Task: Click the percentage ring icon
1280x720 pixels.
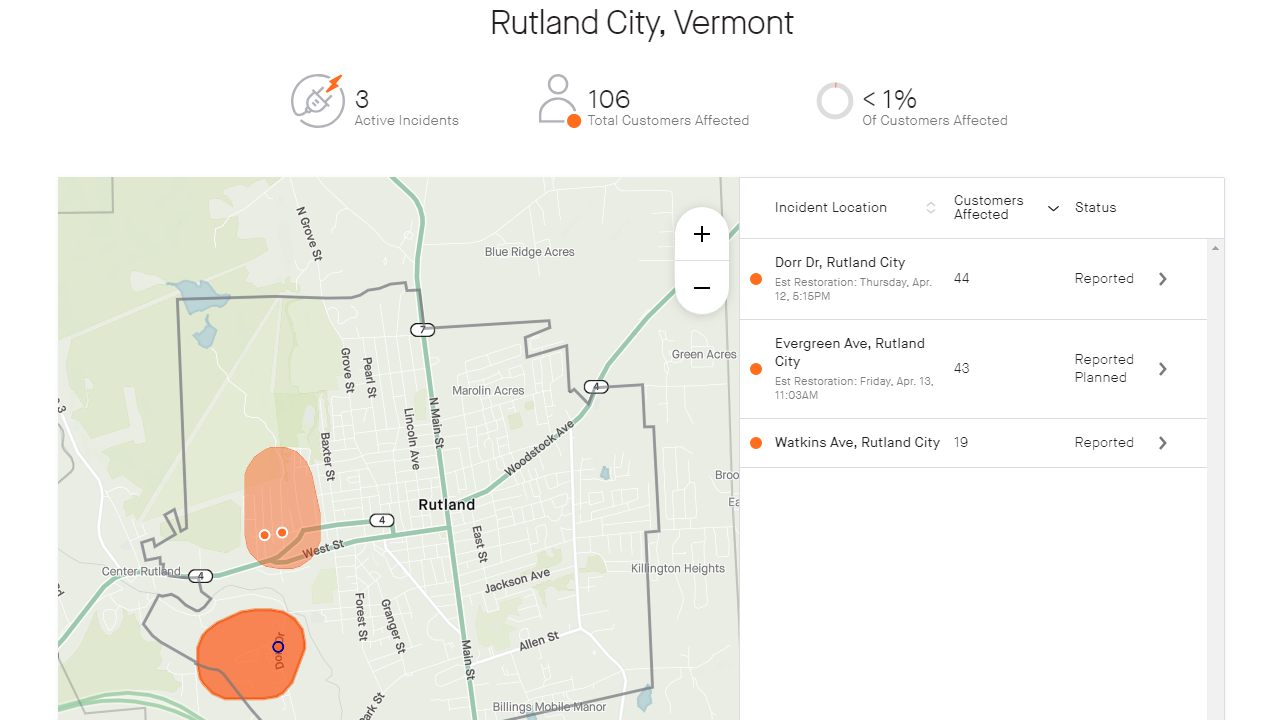Action: point(835,100)
